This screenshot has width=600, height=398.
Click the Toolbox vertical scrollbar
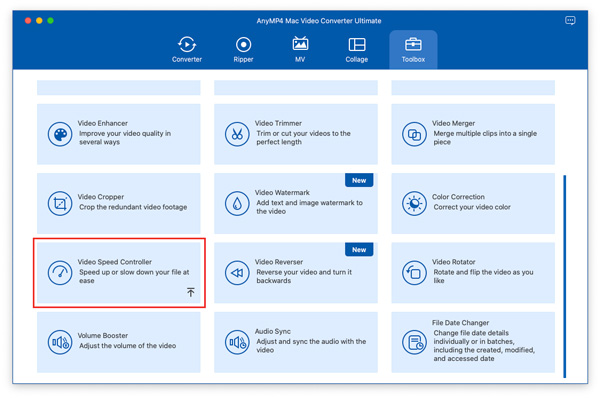coord(564,276)
